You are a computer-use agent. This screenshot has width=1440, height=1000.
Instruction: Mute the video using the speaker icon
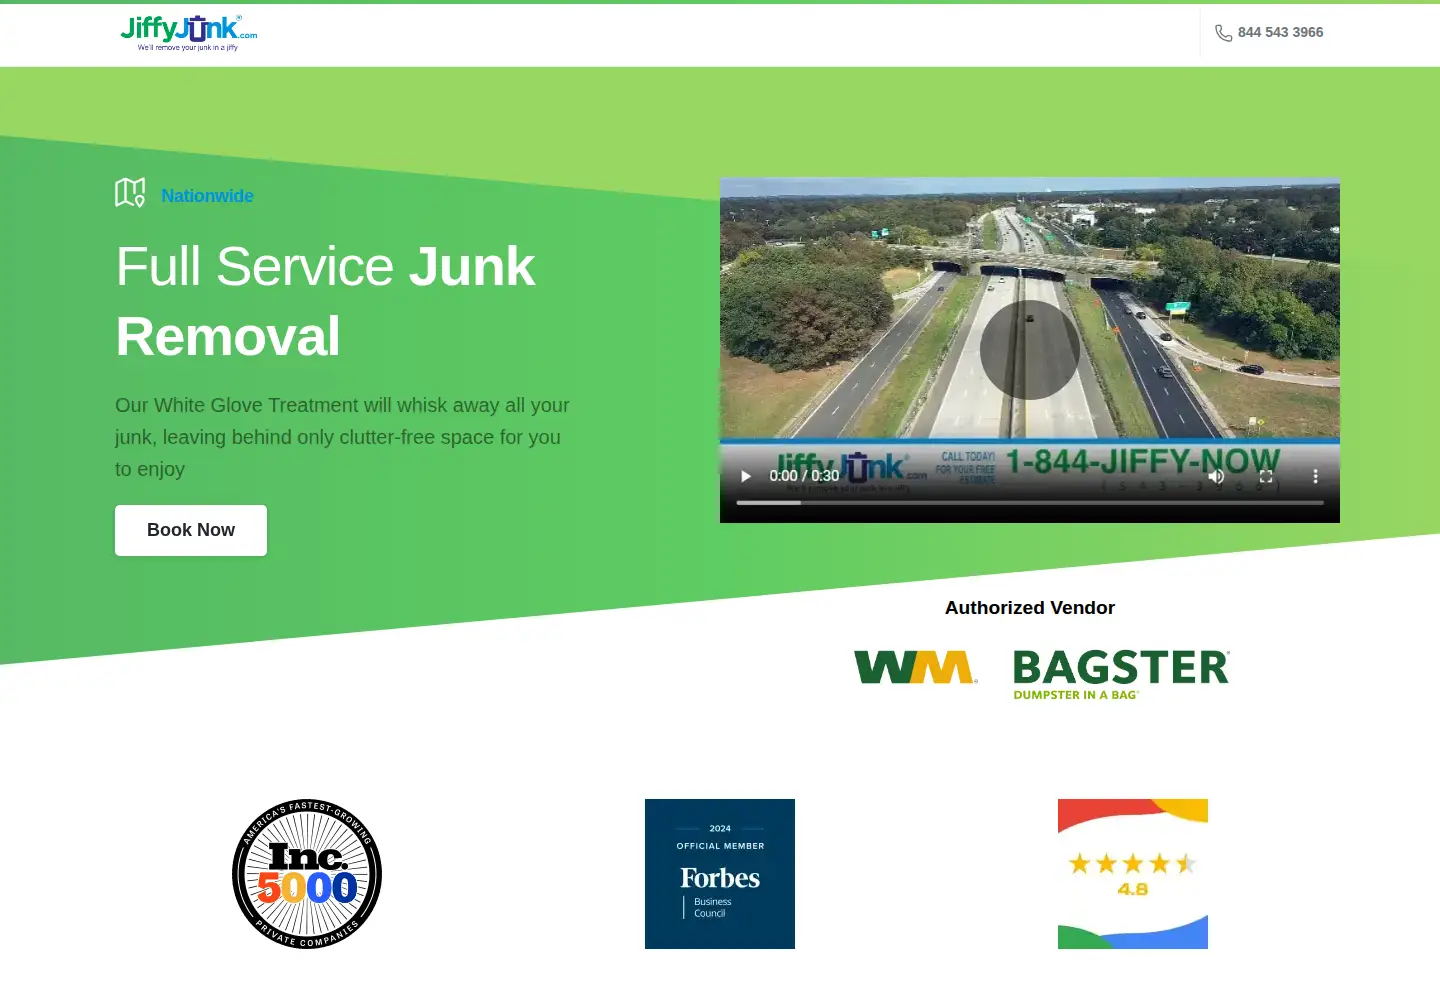pos(1216,476)
